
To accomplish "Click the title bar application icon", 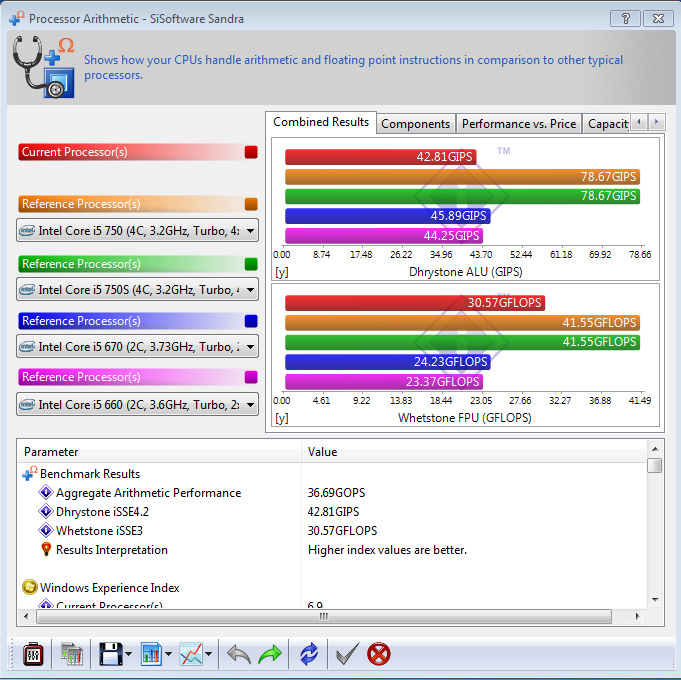I will click(17, 18).
